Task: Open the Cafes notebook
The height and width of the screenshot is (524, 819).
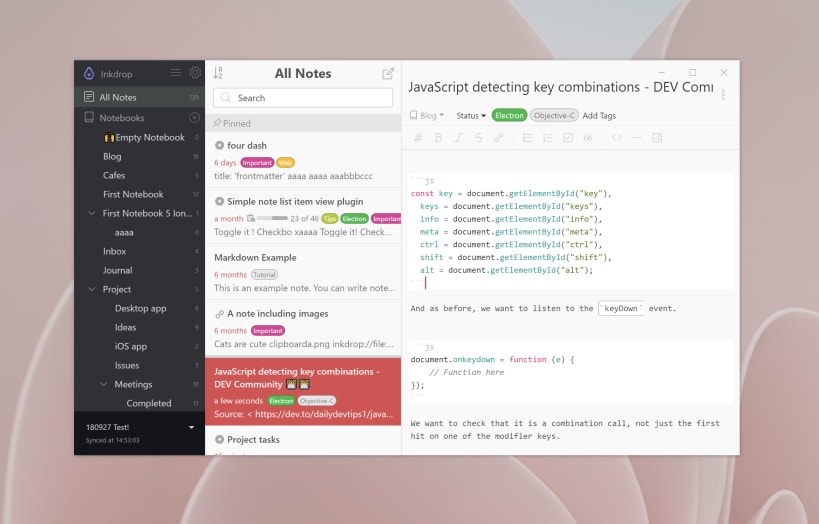Action: (139, 175)
